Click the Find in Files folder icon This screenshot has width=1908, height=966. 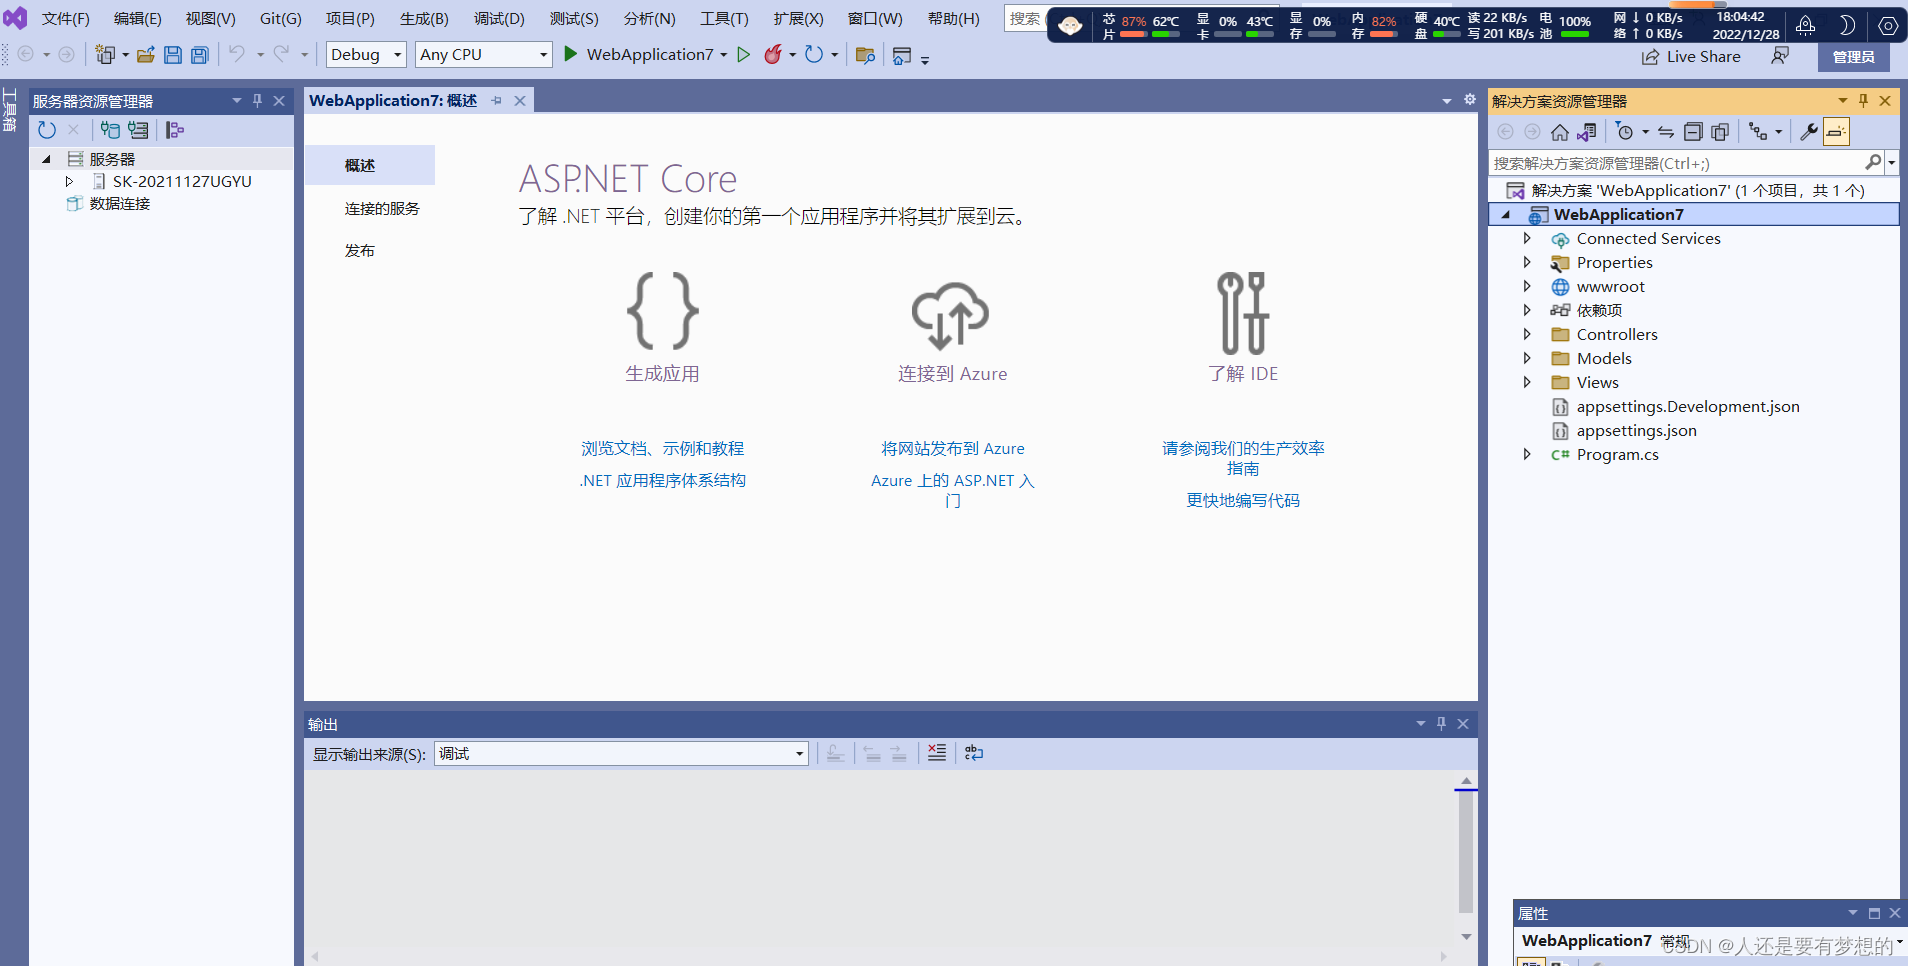click(865, 56)
